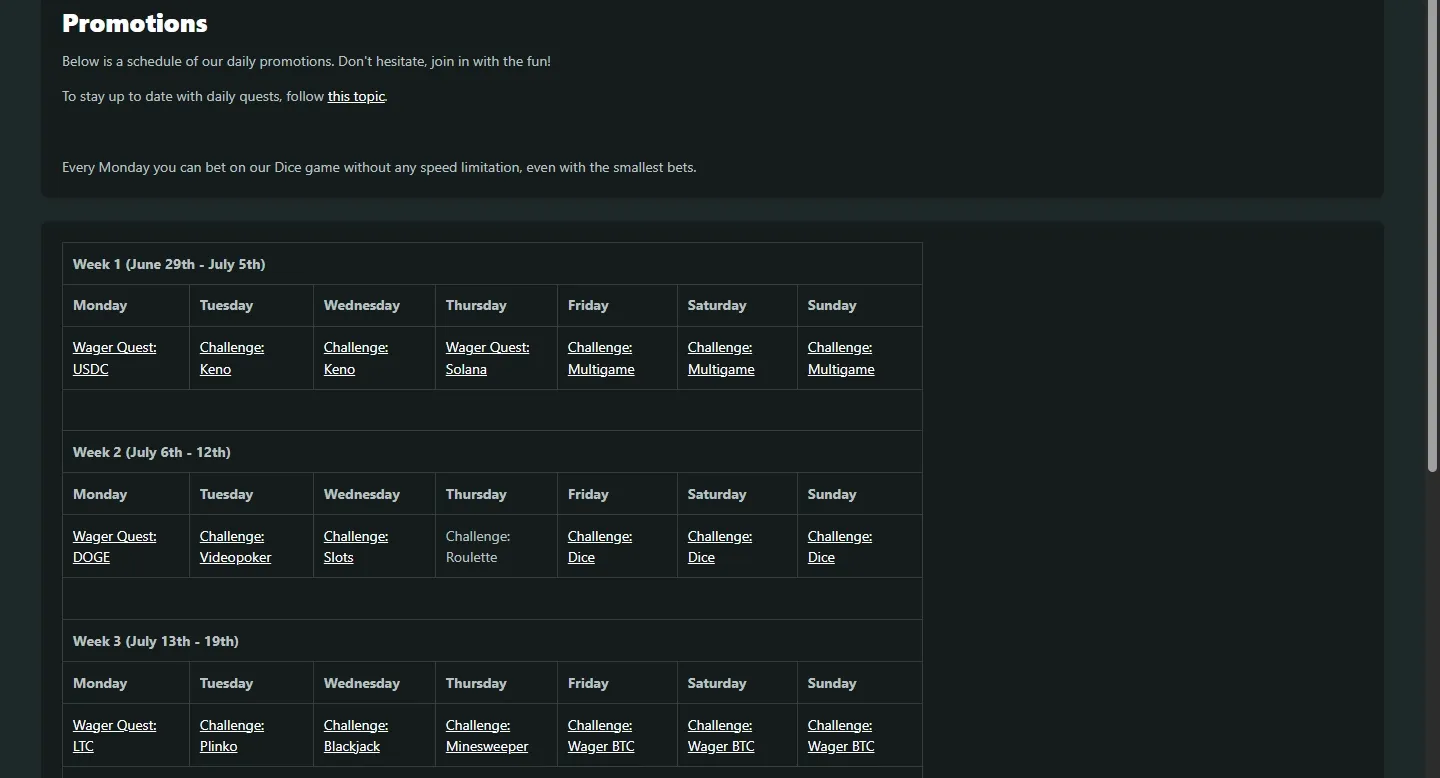Click the Sunday header in Week 3
This screenshot has height=778, width=1440.
tap(832, 683)
